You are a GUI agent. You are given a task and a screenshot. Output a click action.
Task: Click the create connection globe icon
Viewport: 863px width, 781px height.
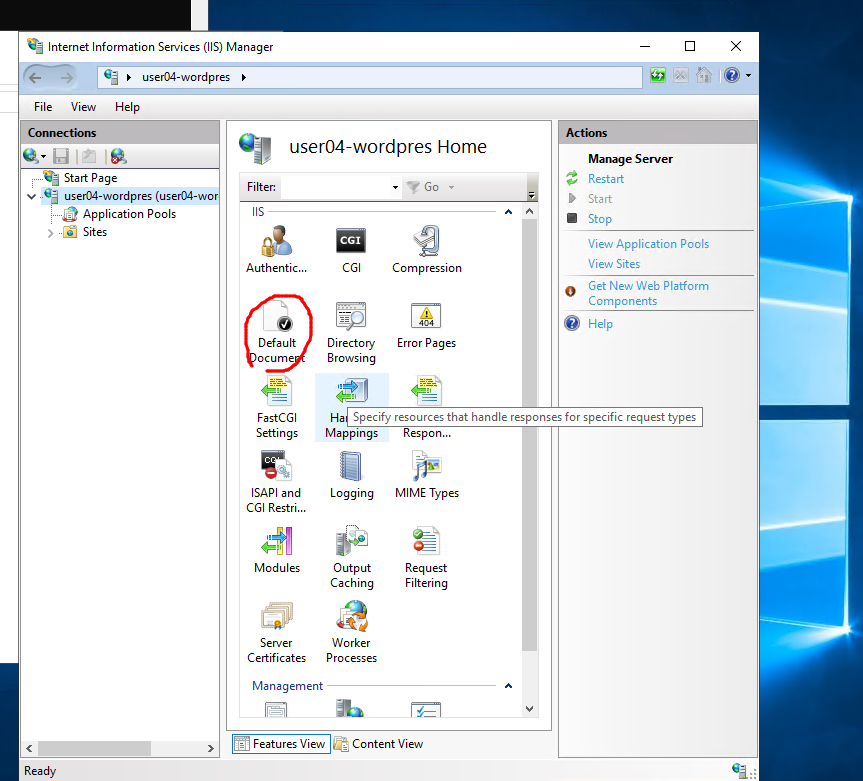pos(31,156)
